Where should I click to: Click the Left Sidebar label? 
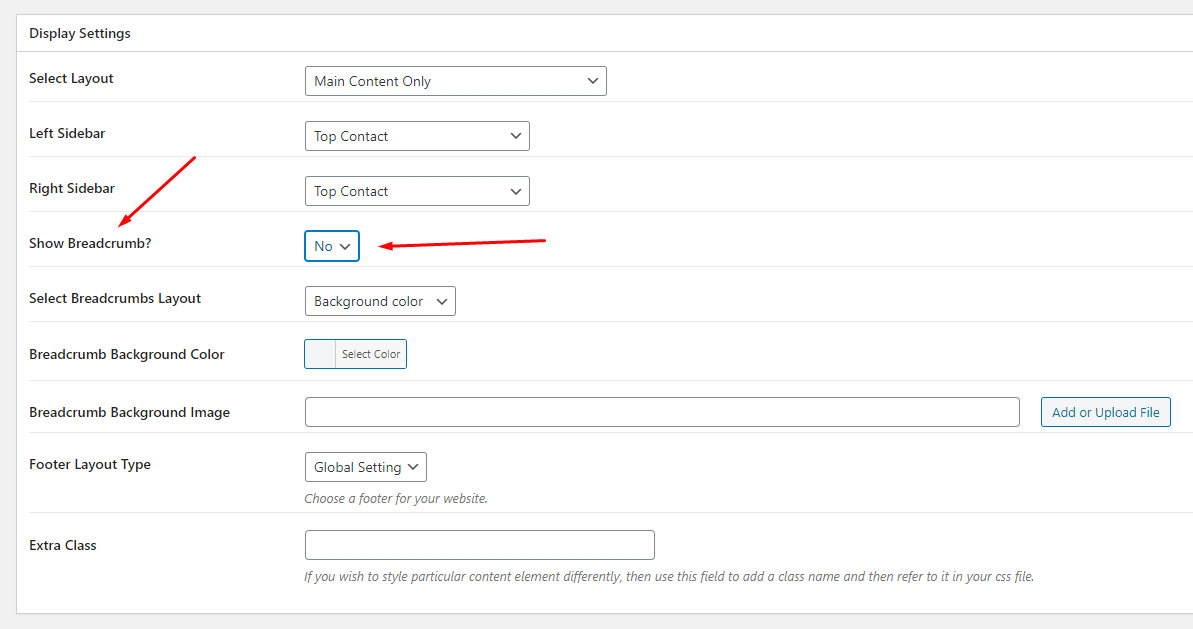pyautogui.click(x=67, y=133)
